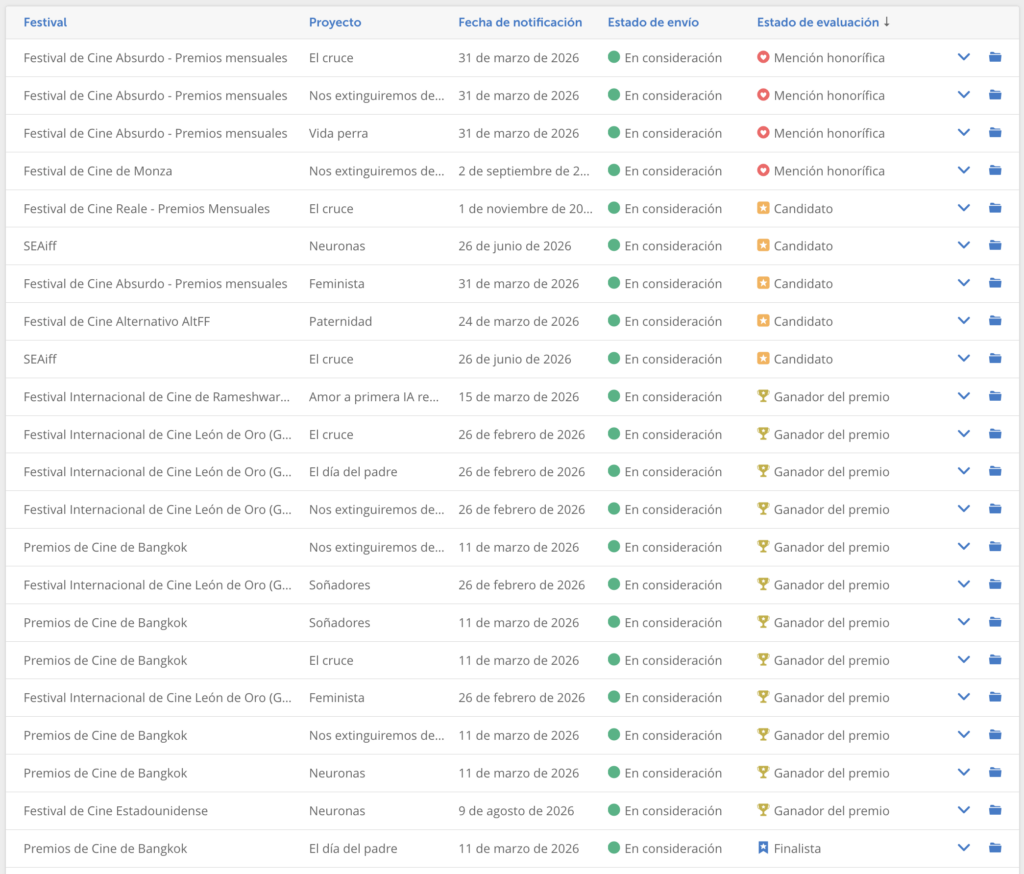
Task: Open folder icon for Festival de Cine de Monza row
Action: pyautogui.click(x=995, y=171)
